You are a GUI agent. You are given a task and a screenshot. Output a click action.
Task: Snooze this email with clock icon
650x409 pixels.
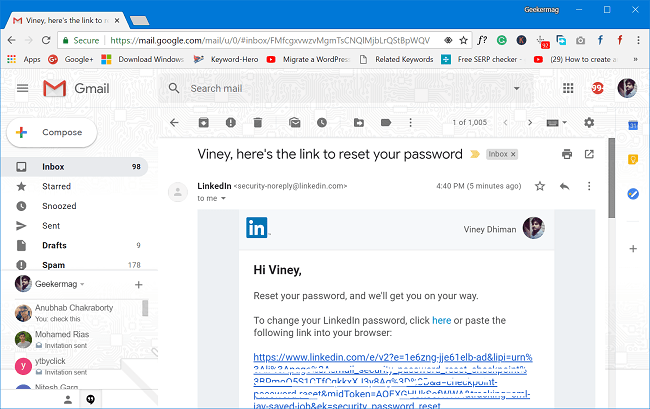(x=322, y=123)
